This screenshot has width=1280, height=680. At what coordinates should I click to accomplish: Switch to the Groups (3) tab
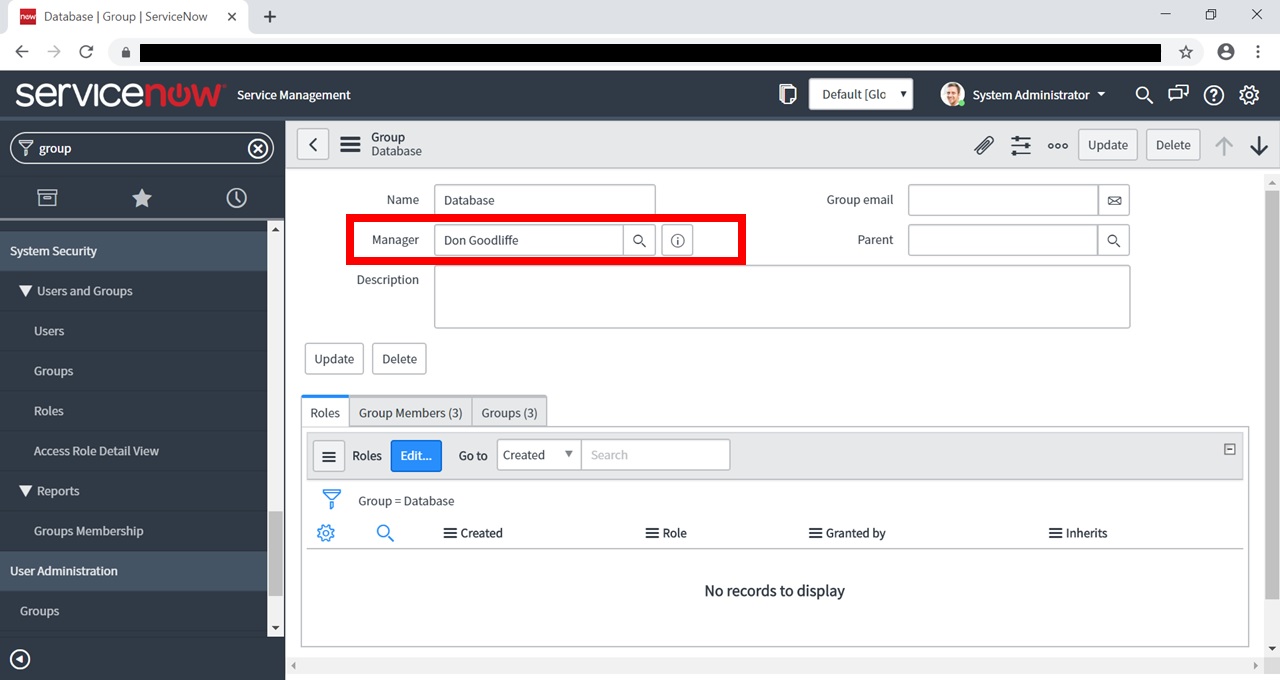click(509, 412)
